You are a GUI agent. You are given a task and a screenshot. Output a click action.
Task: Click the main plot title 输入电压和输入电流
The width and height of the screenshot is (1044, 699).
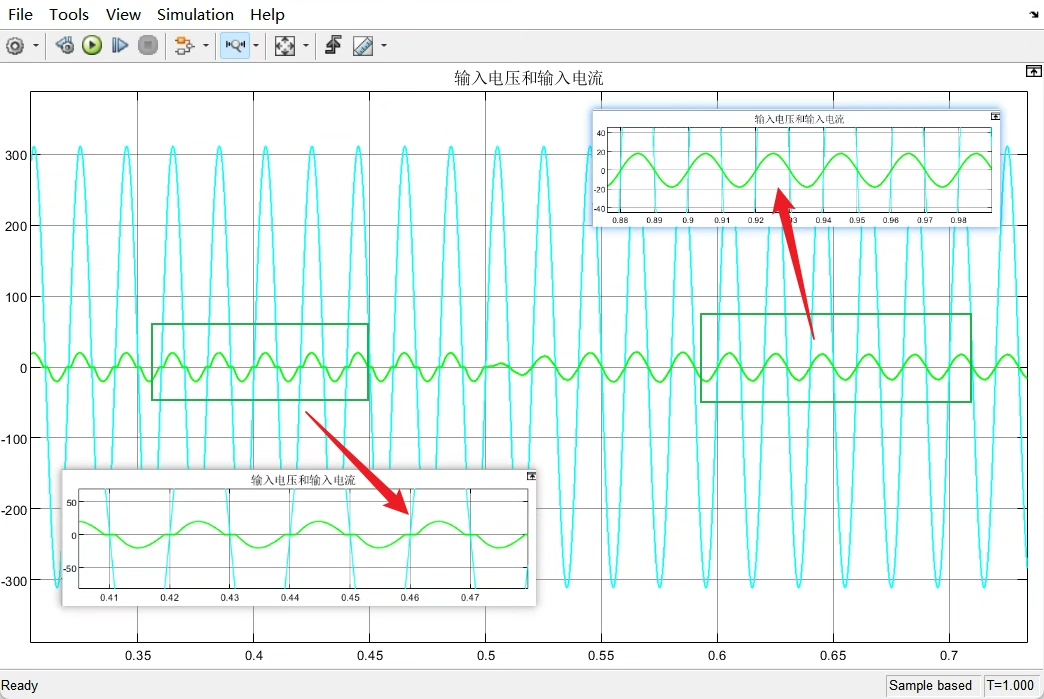point(529,79)
